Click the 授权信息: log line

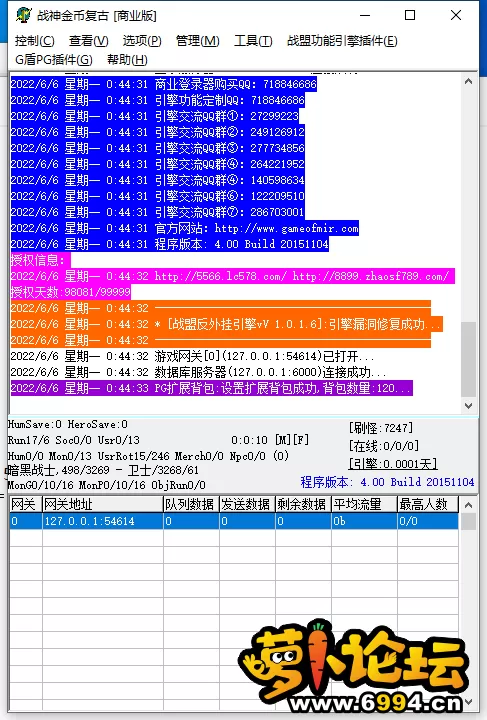pos(40,260)
